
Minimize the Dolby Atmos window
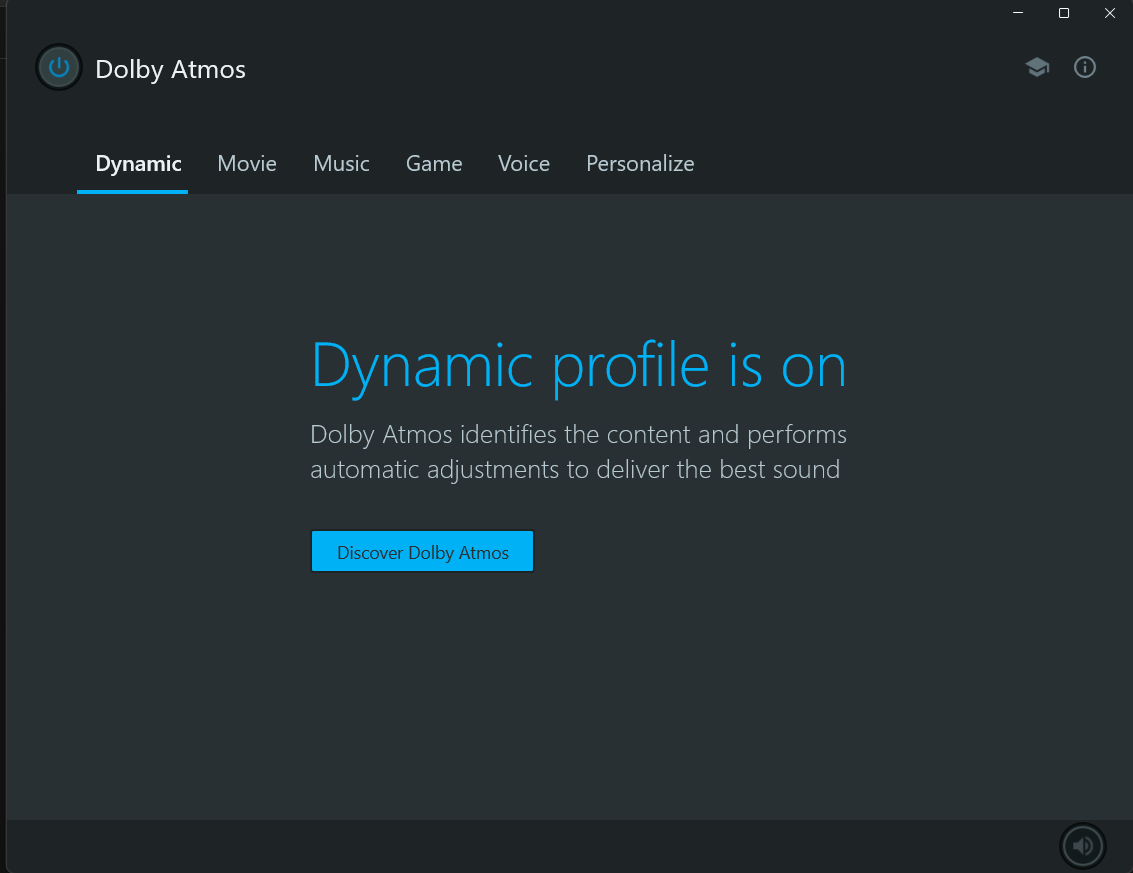click(1017, 13)
